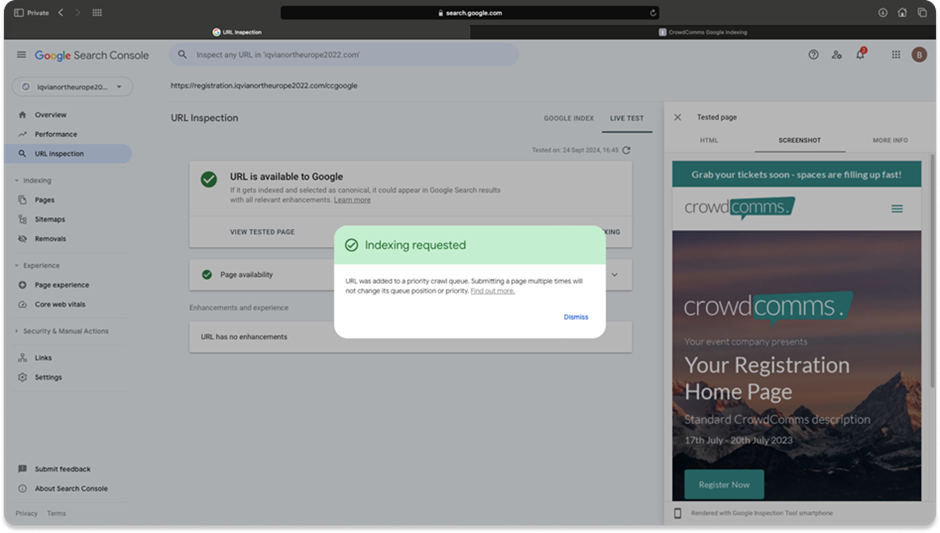Refresh the live test date icon
This screenshot has width=940, height=533.
(x=626, y=150)
